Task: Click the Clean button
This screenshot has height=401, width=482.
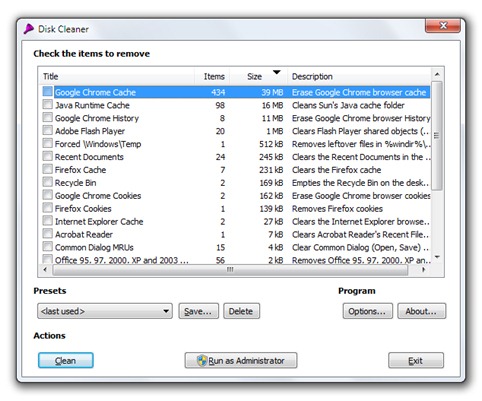Action: pos(66,360)
